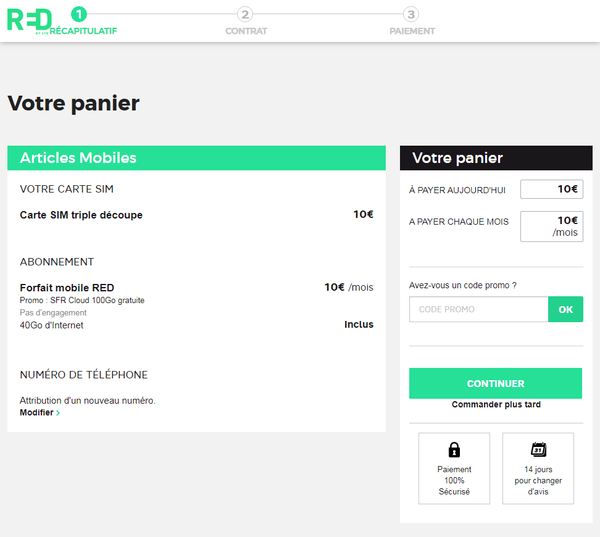Click the Forfait mobile RED item
This screenshot has height=537, width=600.
coord(67,288)
